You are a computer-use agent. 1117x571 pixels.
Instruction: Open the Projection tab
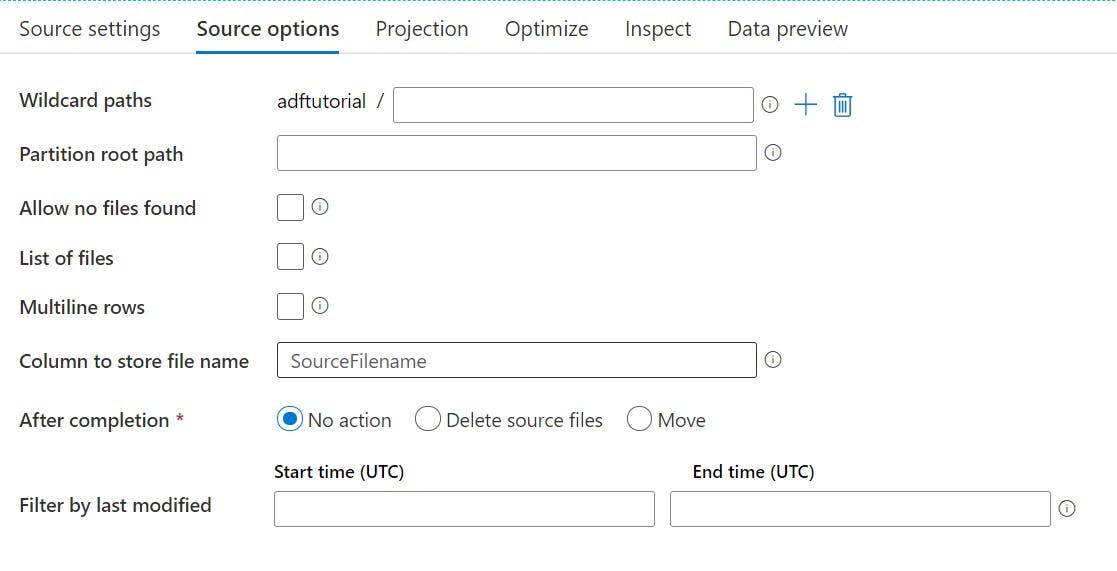tap(422, 29)
